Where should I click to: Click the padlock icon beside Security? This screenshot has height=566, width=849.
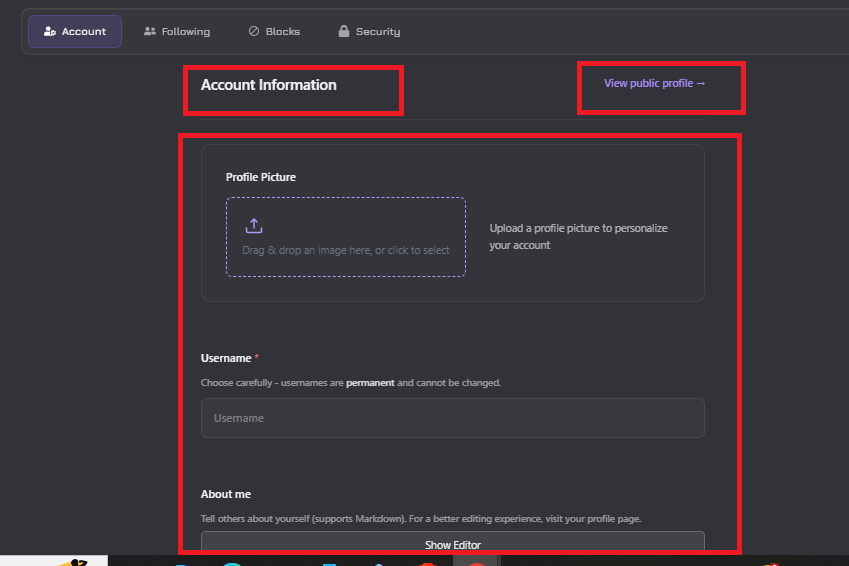point(344,32)
